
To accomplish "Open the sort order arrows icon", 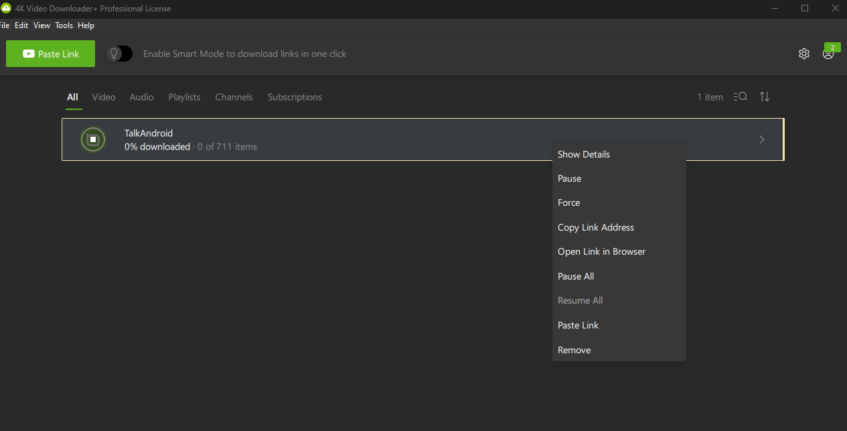I will 764,97.
